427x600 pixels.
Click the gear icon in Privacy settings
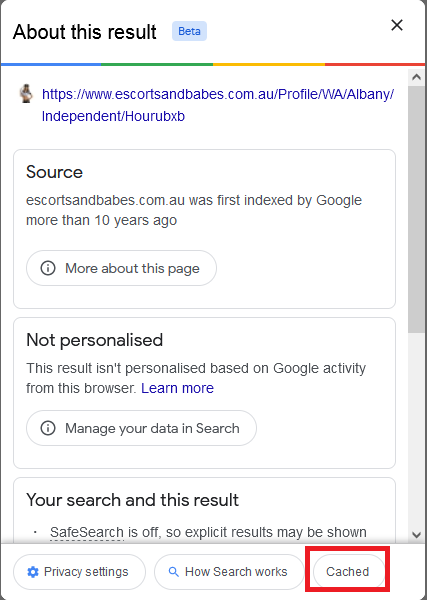[x=33, y=572]
